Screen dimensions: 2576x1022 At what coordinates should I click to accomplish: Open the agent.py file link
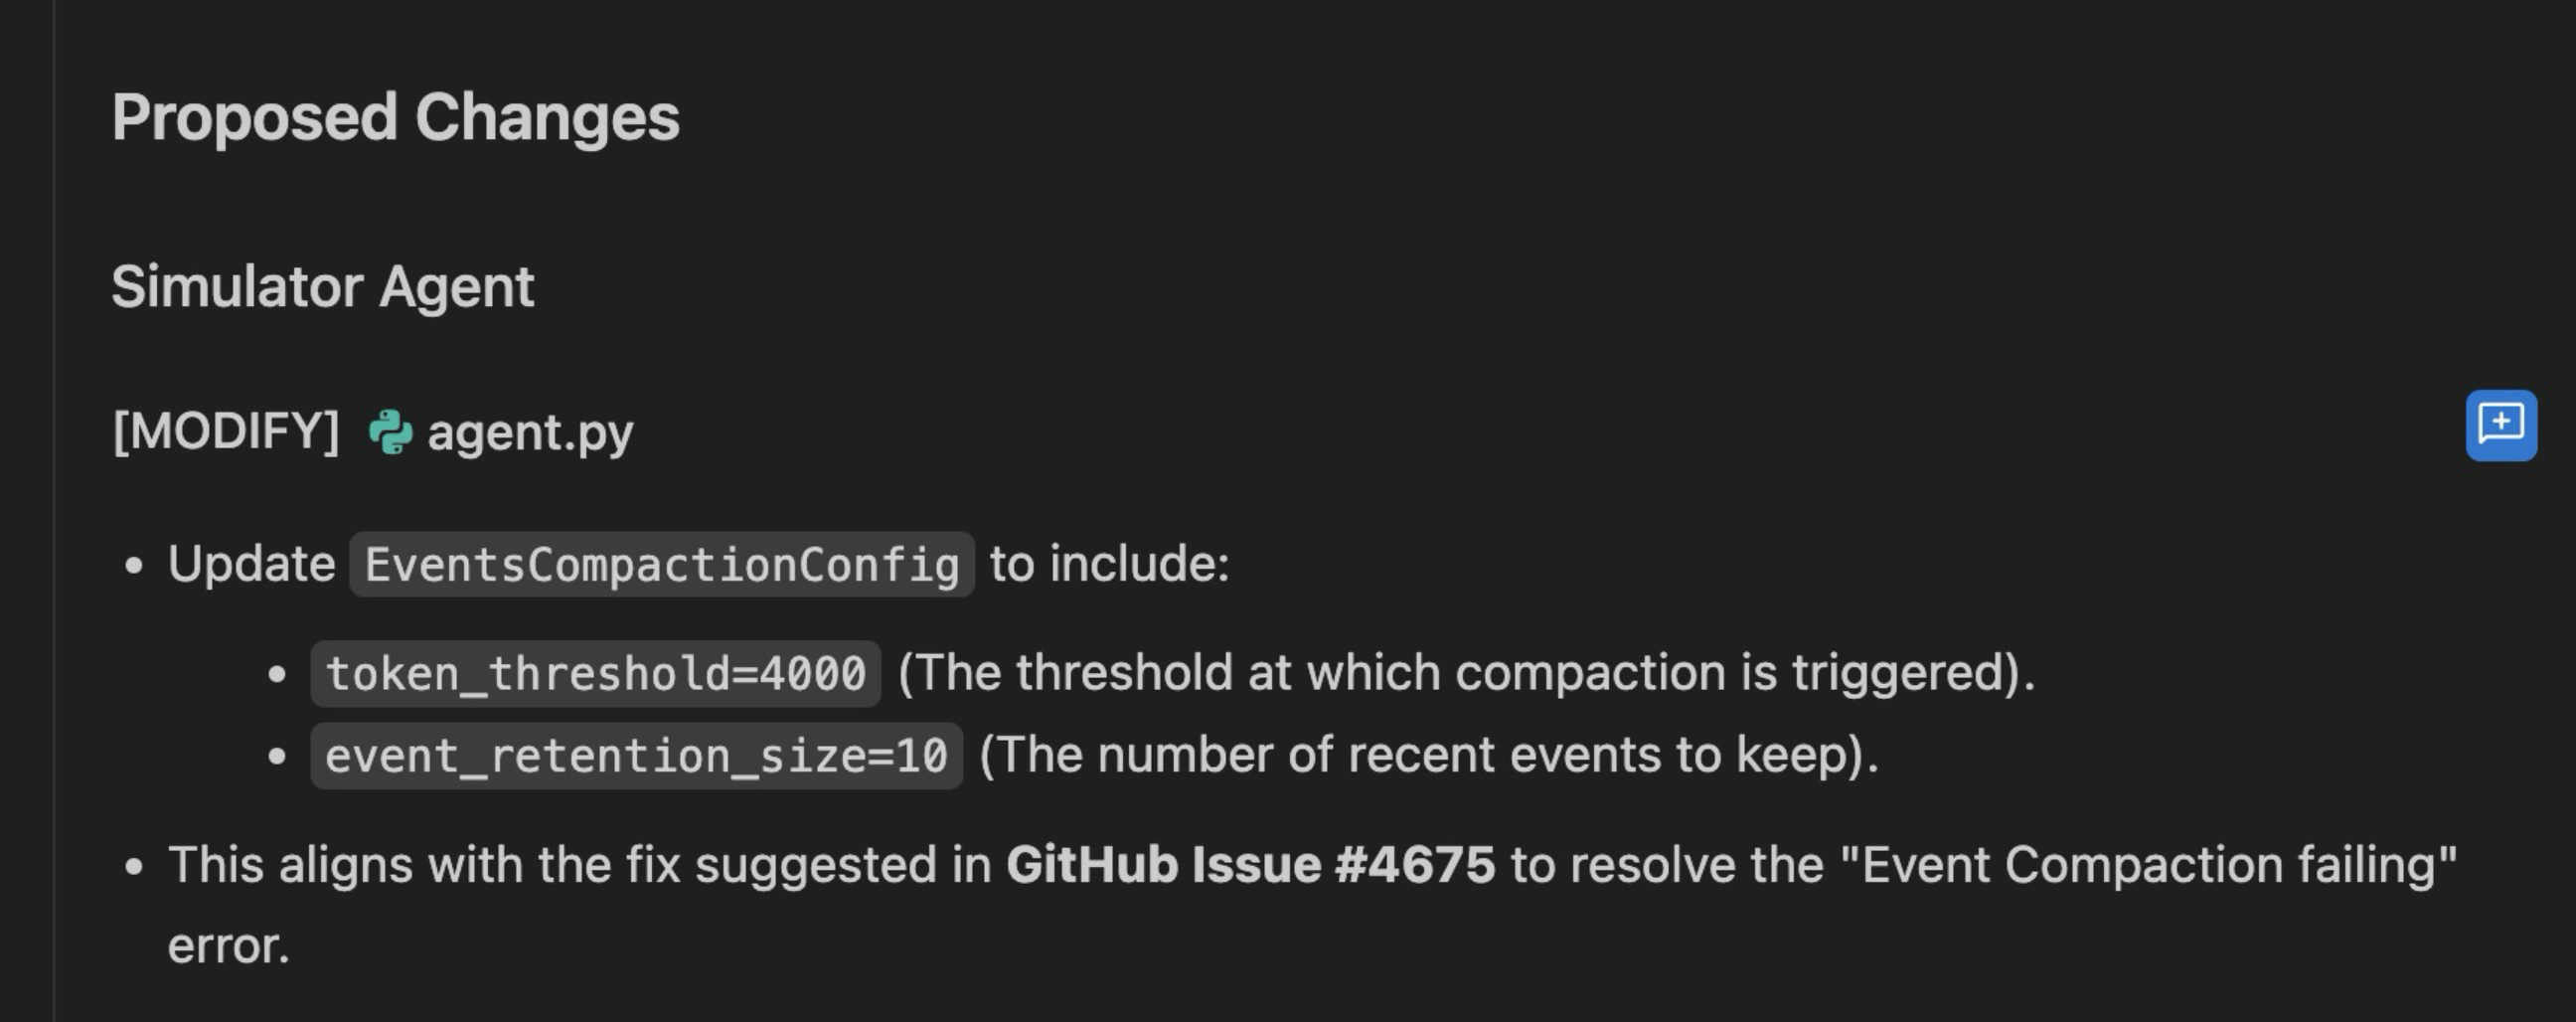[530, 433]
